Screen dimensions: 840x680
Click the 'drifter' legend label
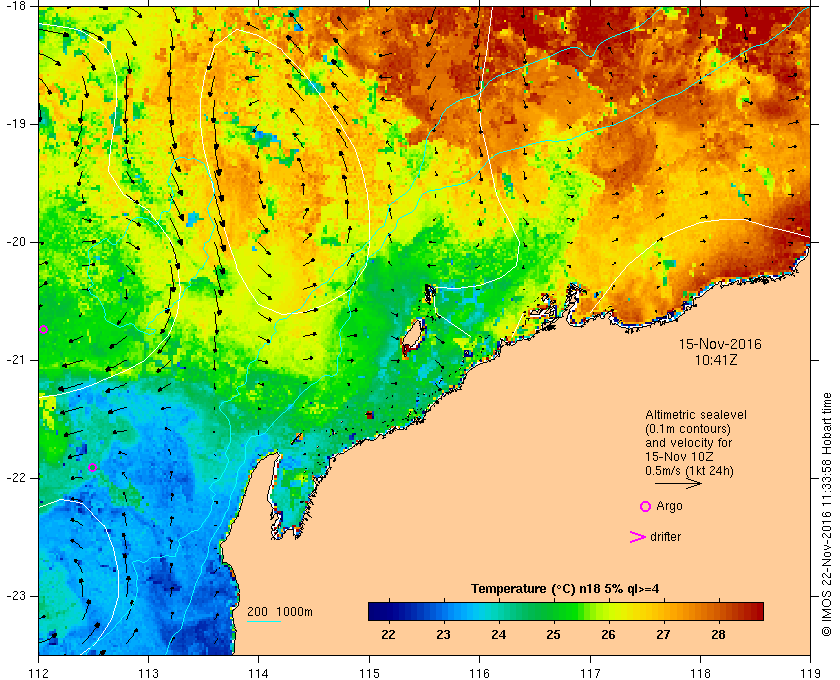click(x=665, y=537)
